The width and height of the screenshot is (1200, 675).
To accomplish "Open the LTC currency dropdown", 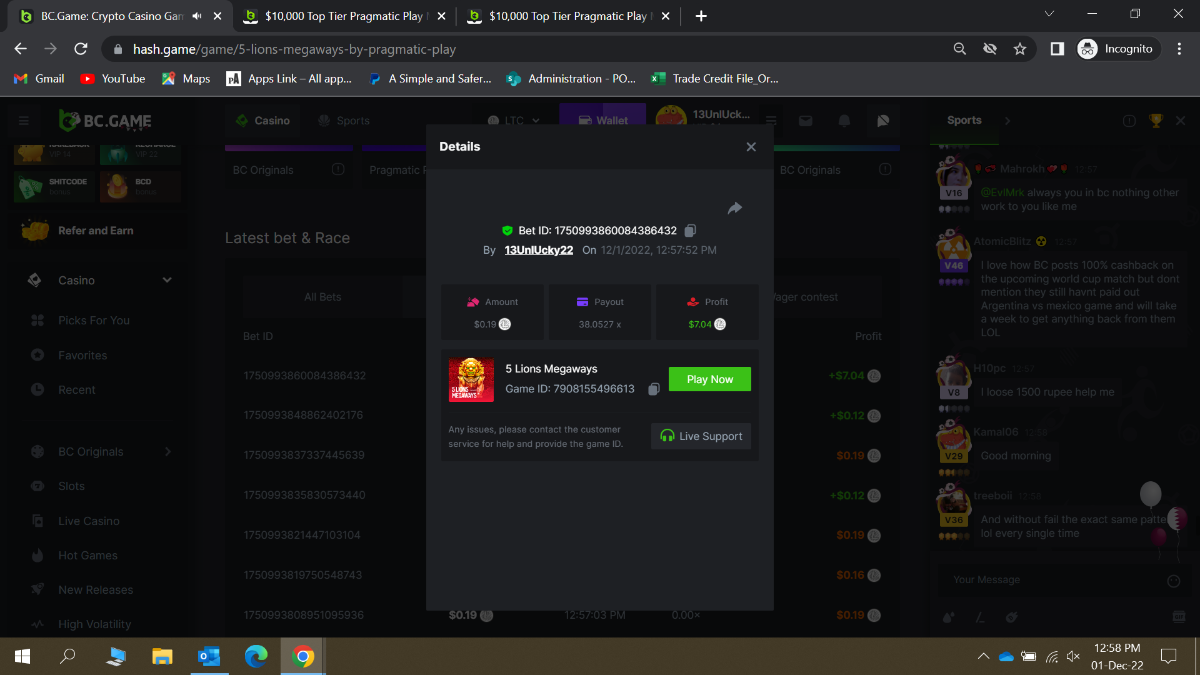I will (x=522, y=120).
